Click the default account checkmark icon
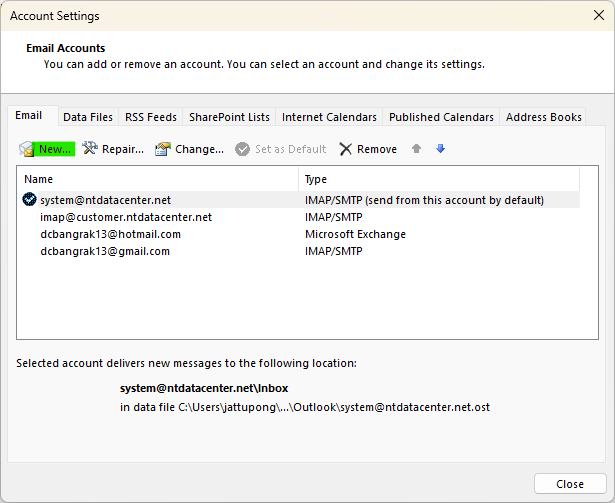This screenshot has width=615, height=503. tap(29, 200)
